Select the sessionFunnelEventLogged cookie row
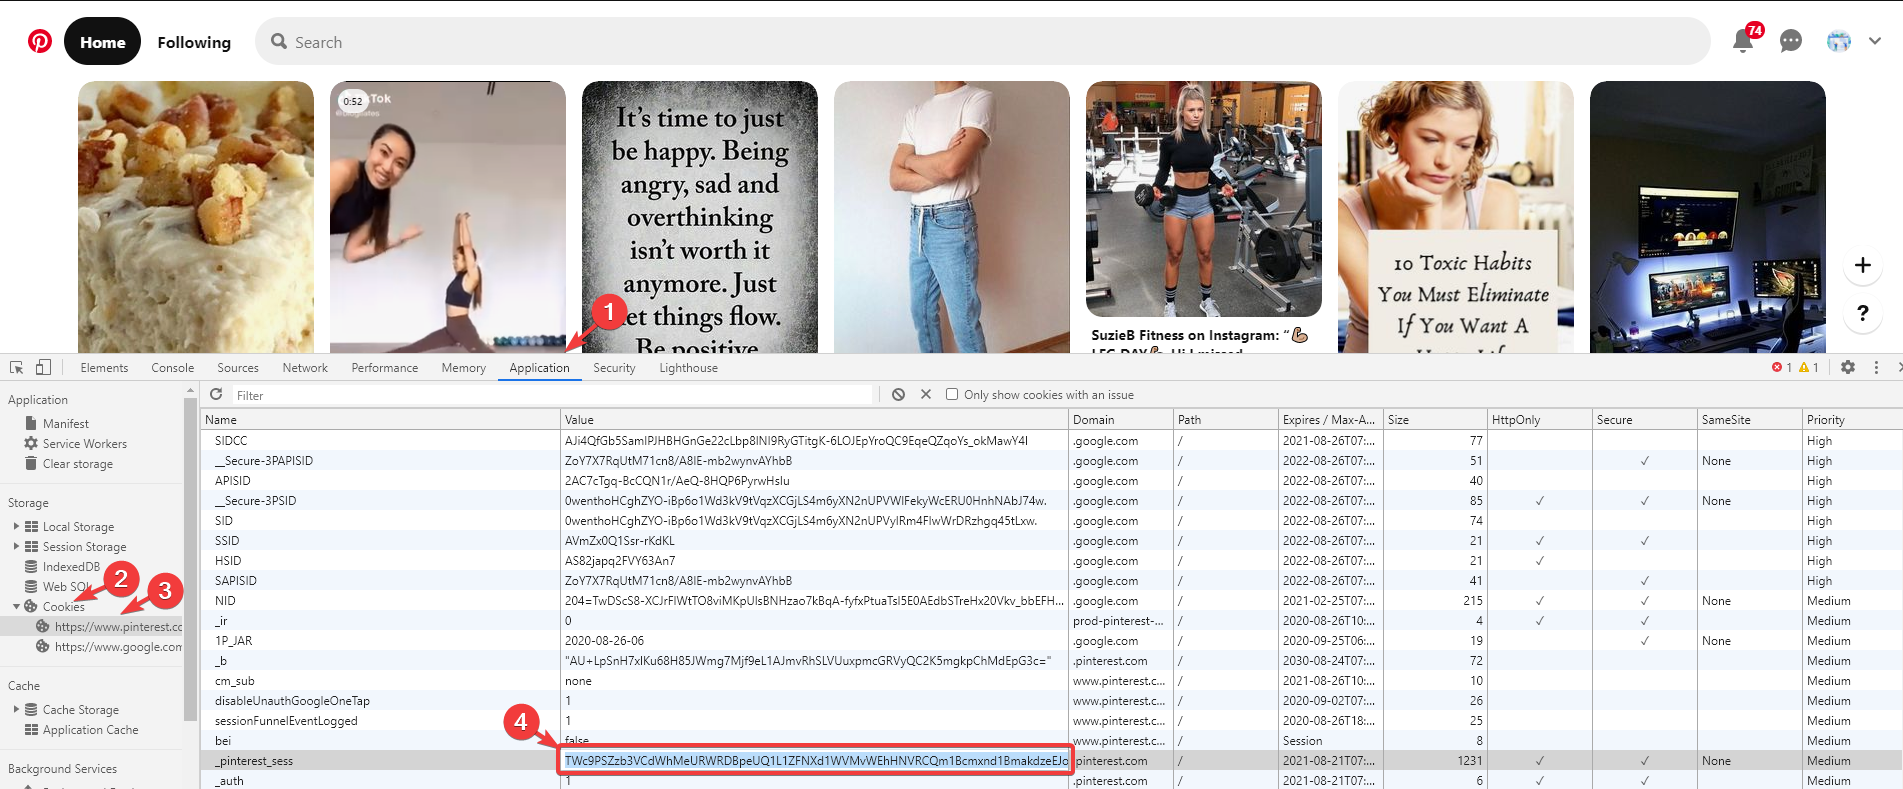 1051,721
